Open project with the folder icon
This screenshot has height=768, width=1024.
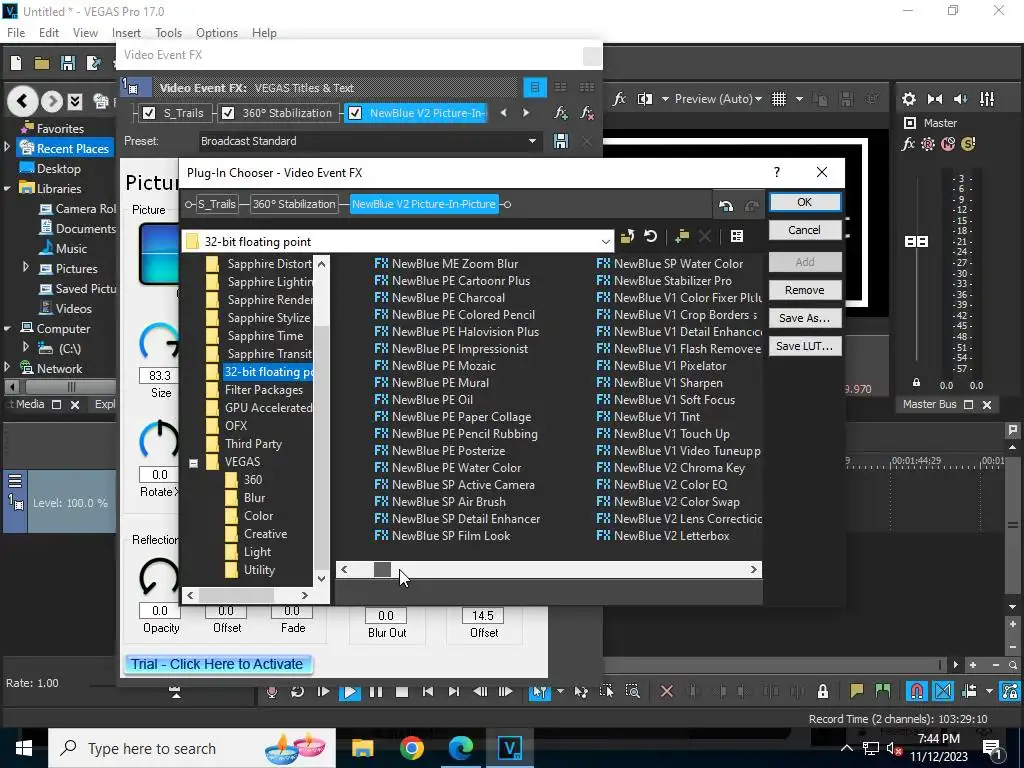(42, 63)
